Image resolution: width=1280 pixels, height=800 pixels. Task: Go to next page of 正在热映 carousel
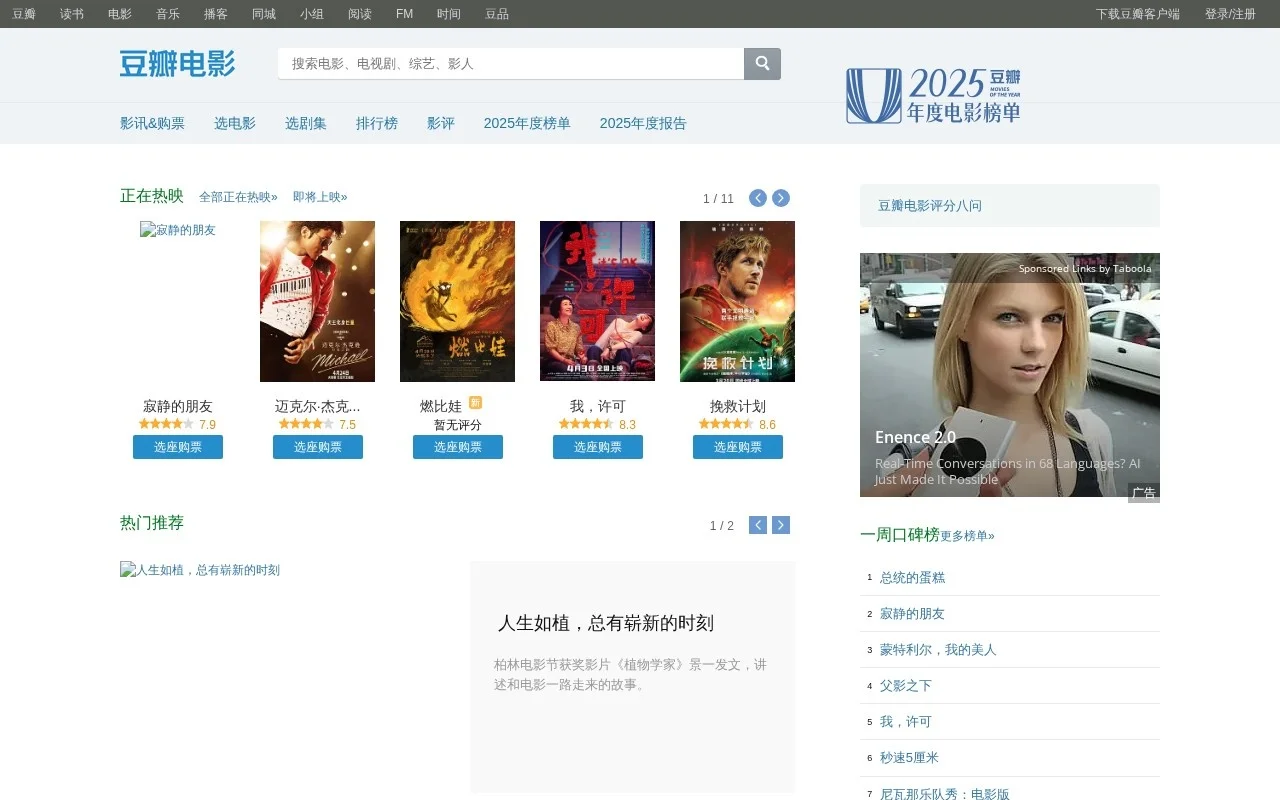coord(780,198)
